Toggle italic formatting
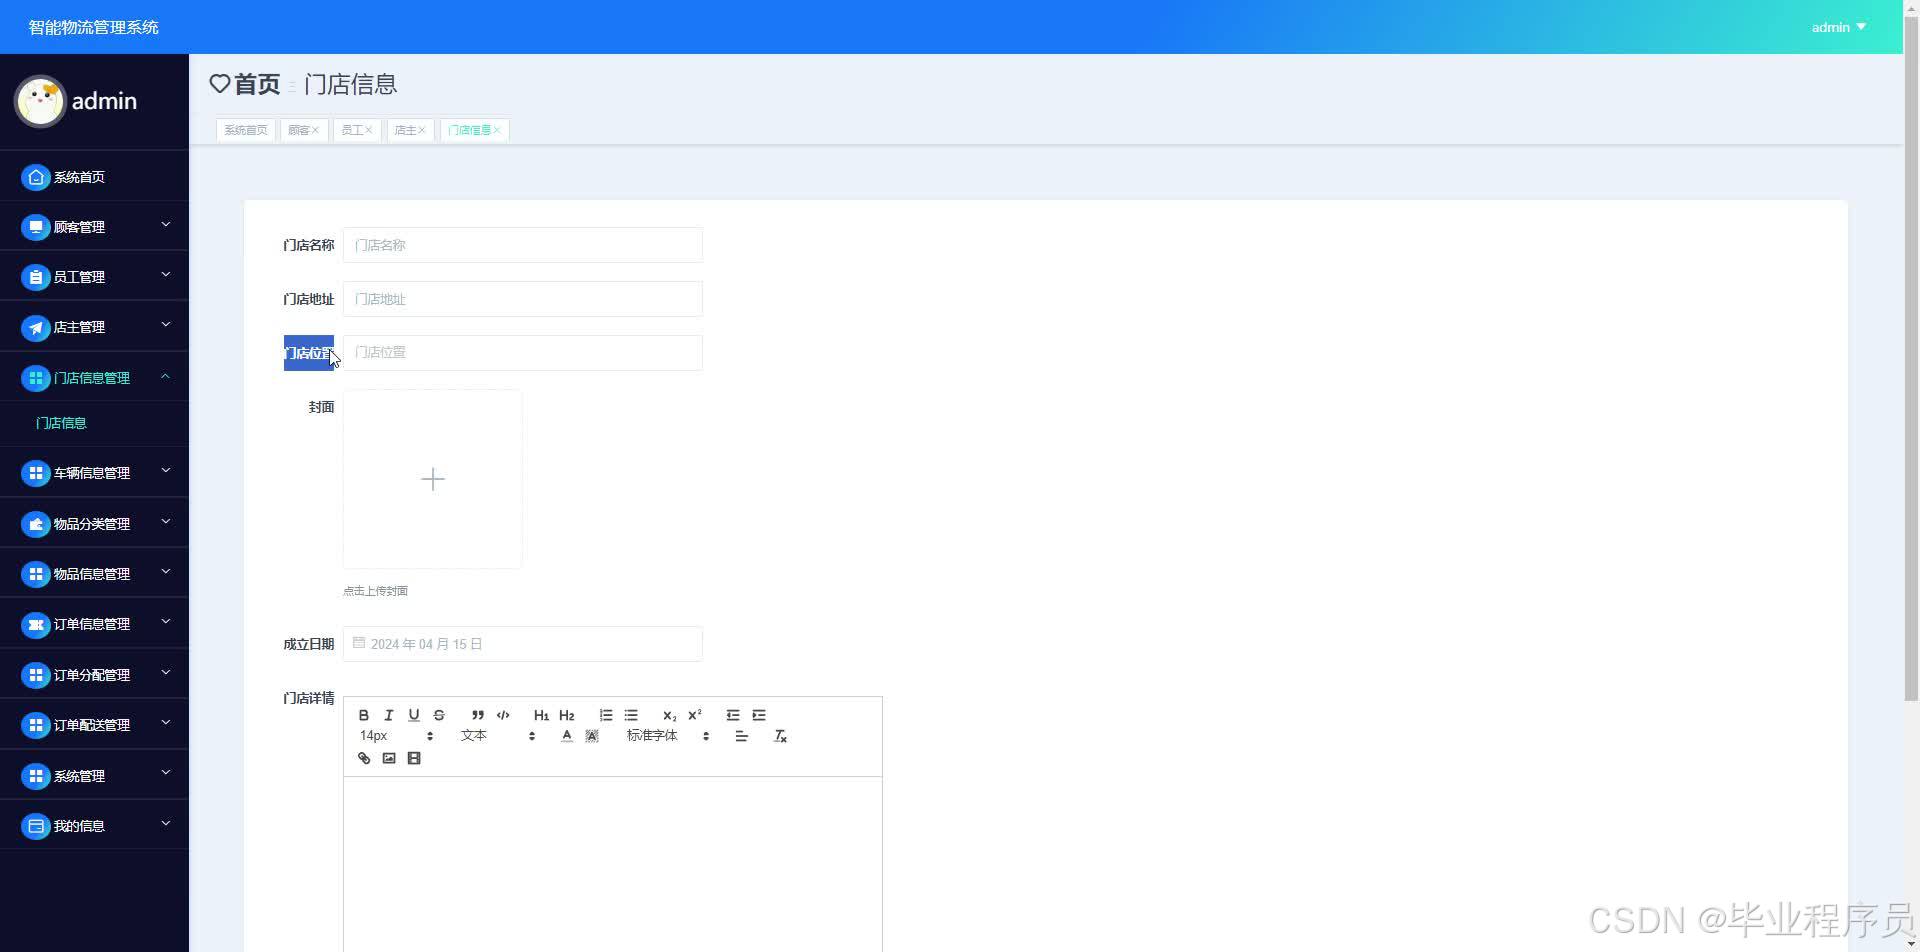Image resolution: width=1920 pixels, height=952 pixels. pos(389,715)
